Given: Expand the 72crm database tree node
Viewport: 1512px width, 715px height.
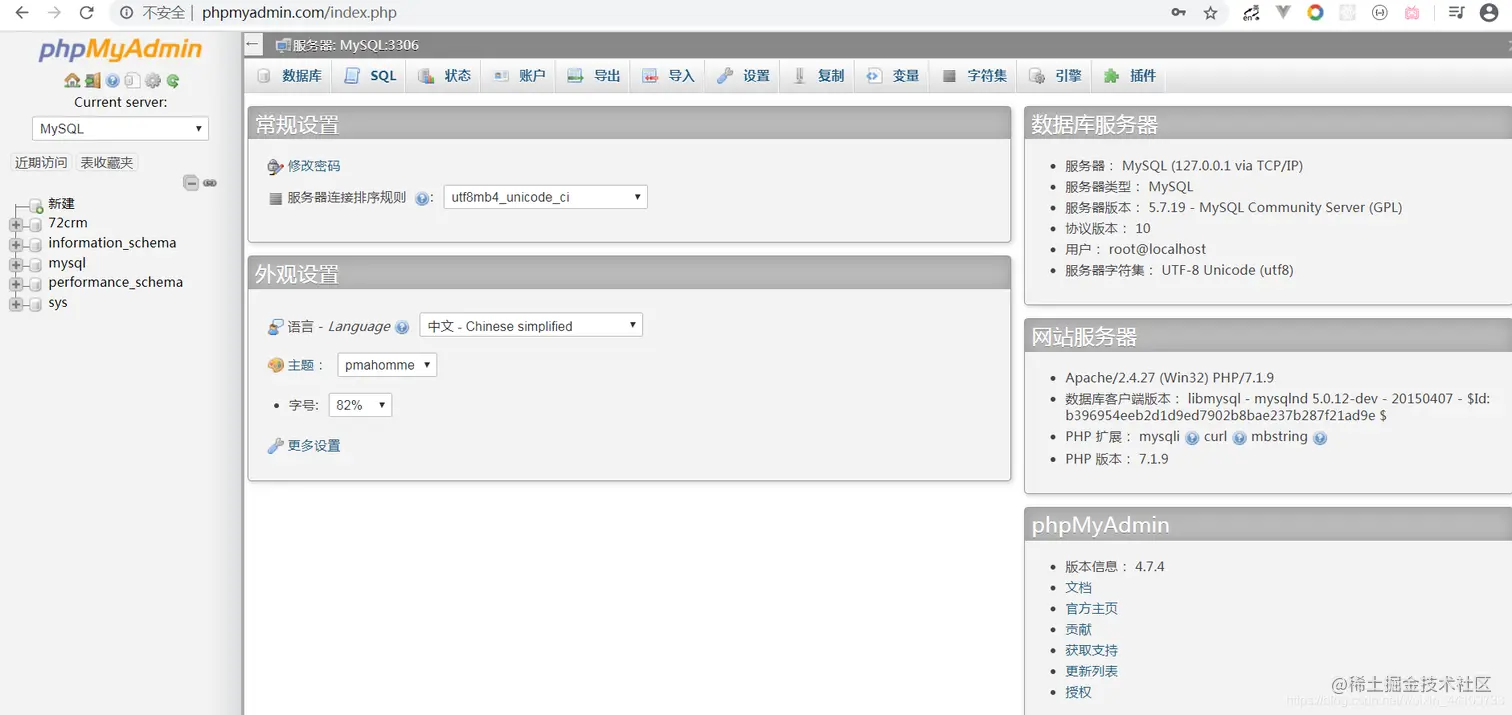Looking at the screenshot, I should coord(16,224).
